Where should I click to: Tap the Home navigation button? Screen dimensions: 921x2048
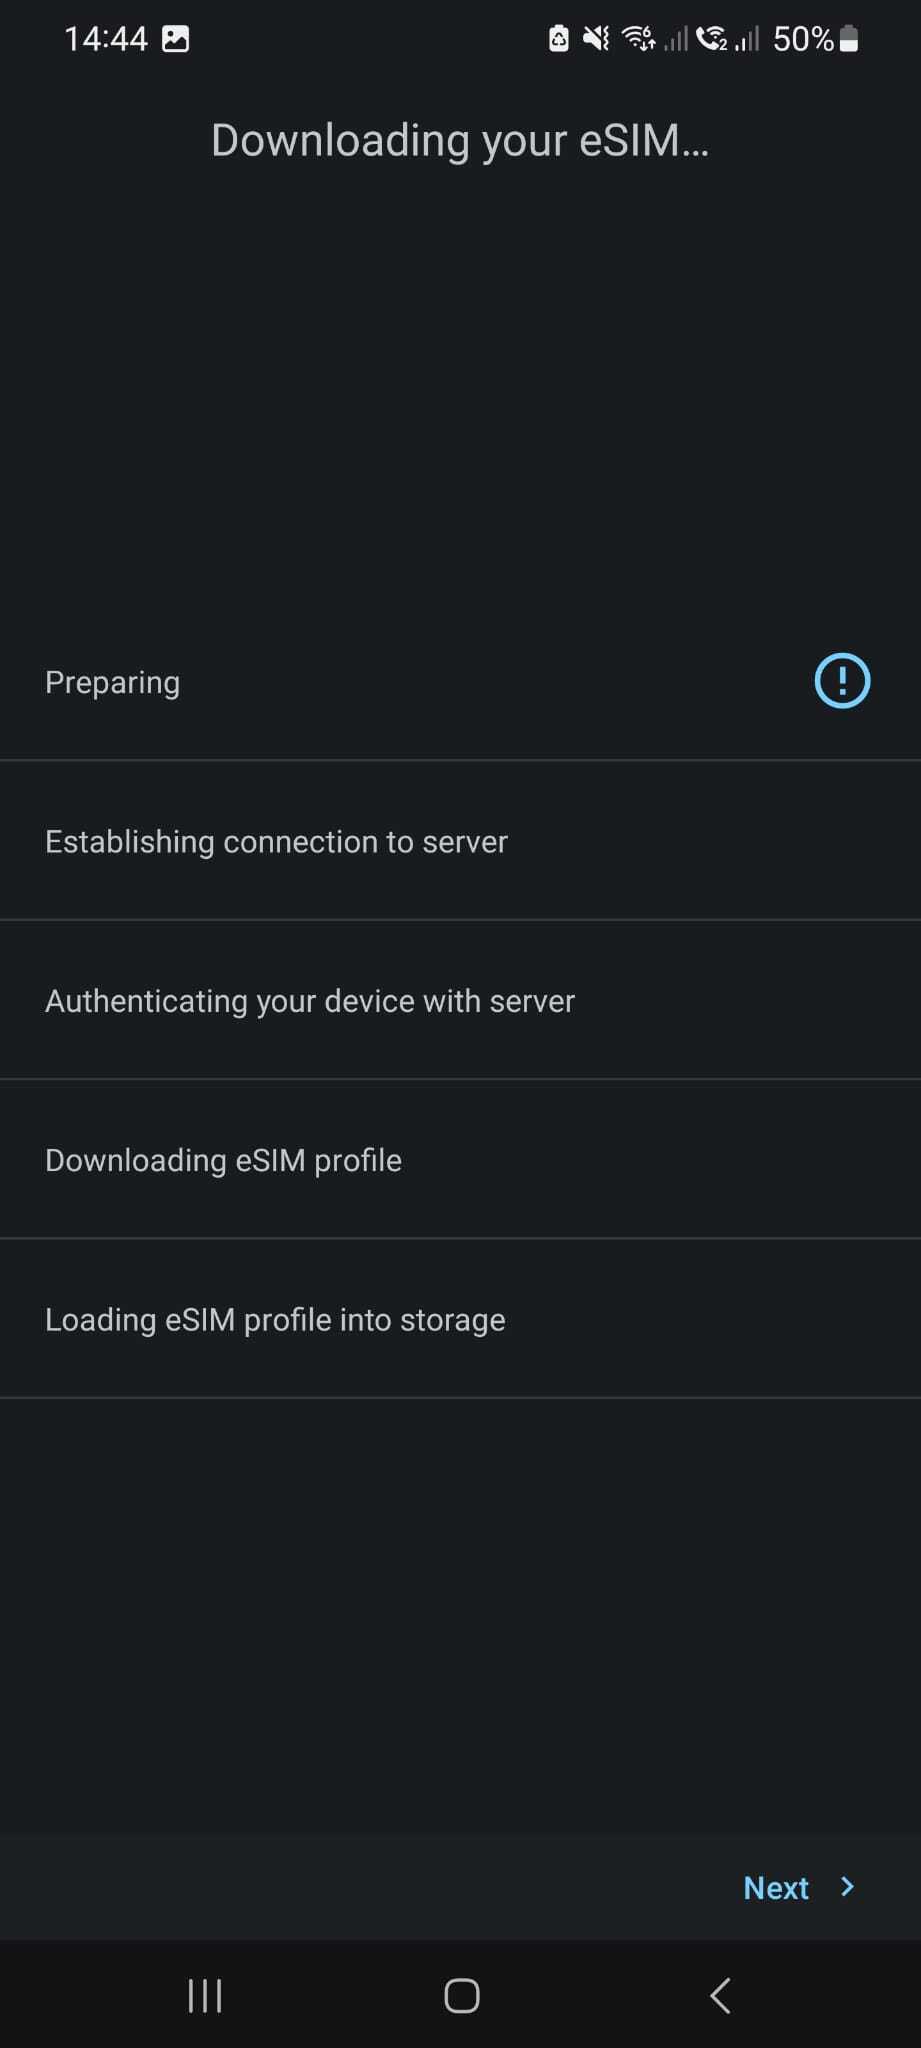click(x=461, y=1996)
